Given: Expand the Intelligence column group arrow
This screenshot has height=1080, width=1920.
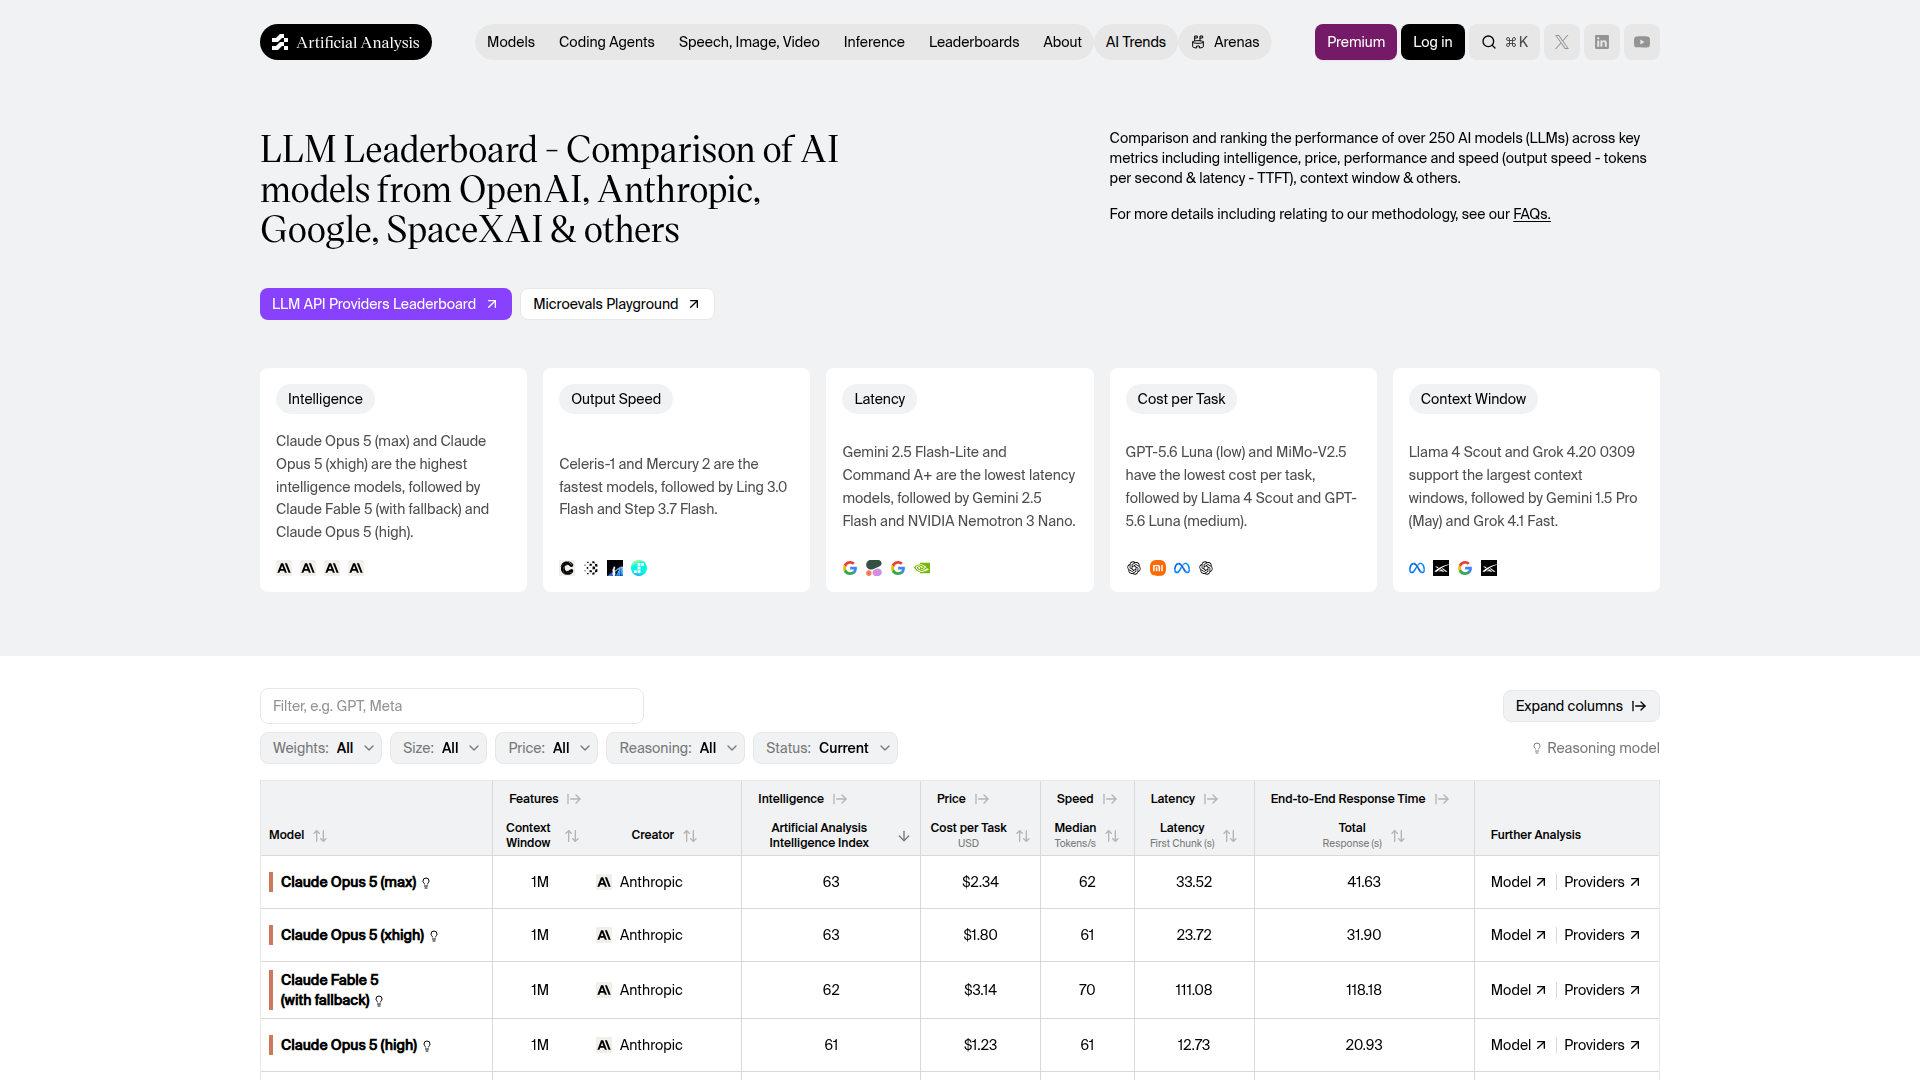Looking at the screenshot, I should point(840,799).
